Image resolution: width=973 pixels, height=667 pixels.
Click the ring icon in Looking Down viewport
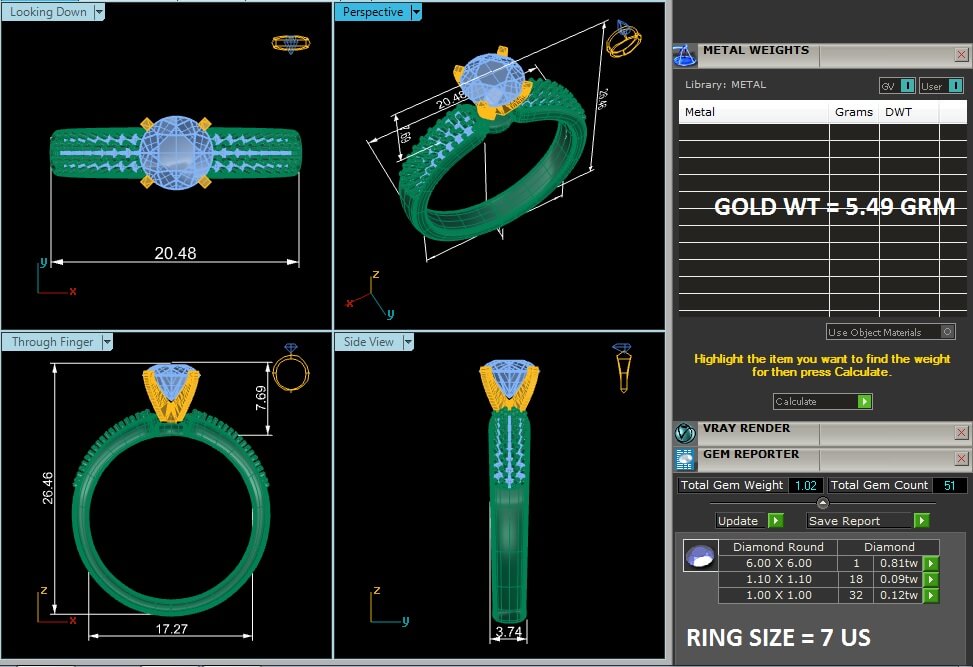pos(291,43)
